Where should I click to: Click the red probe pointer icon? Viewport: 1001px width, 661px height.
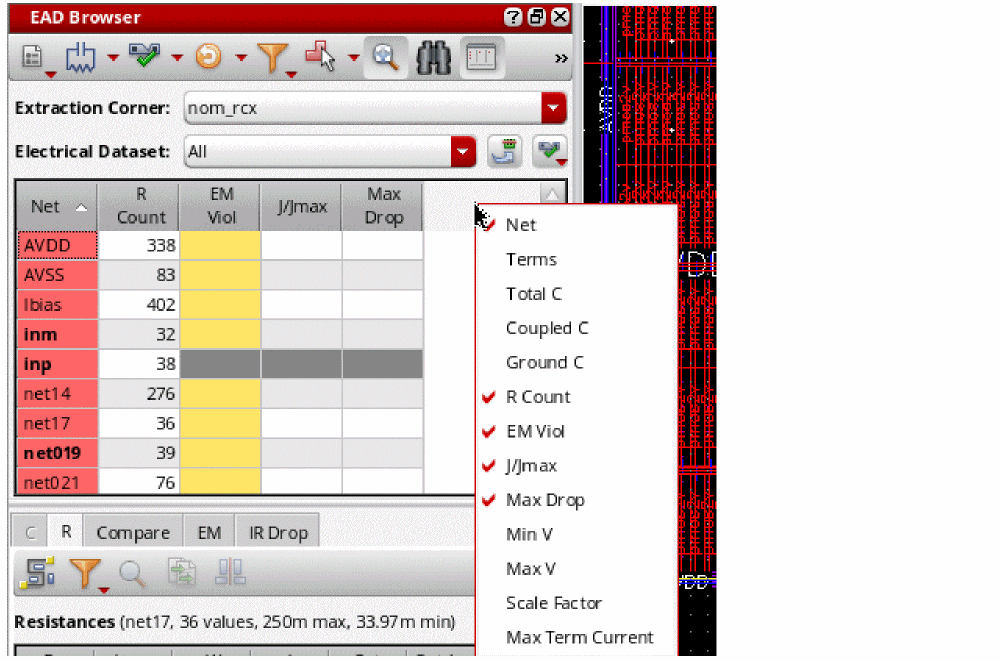coord(320,56)
